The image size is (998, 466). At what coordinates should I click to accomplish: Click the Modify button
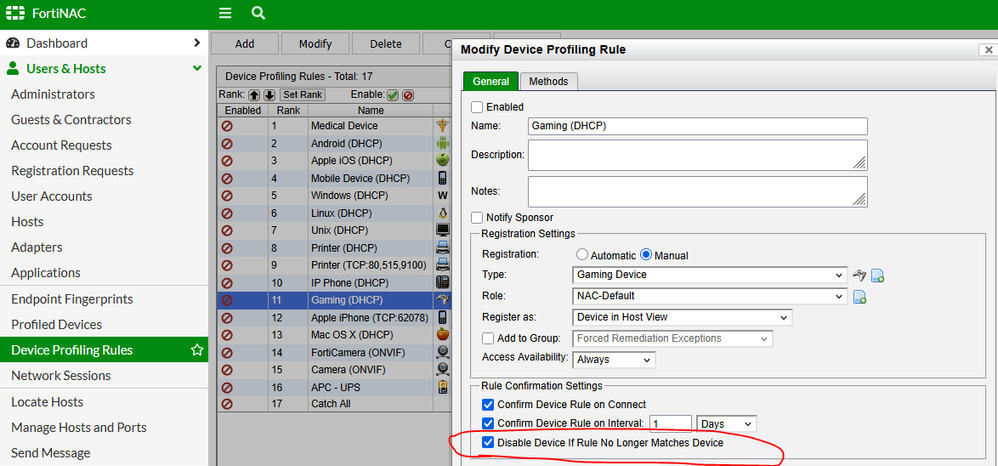point(316,44)
